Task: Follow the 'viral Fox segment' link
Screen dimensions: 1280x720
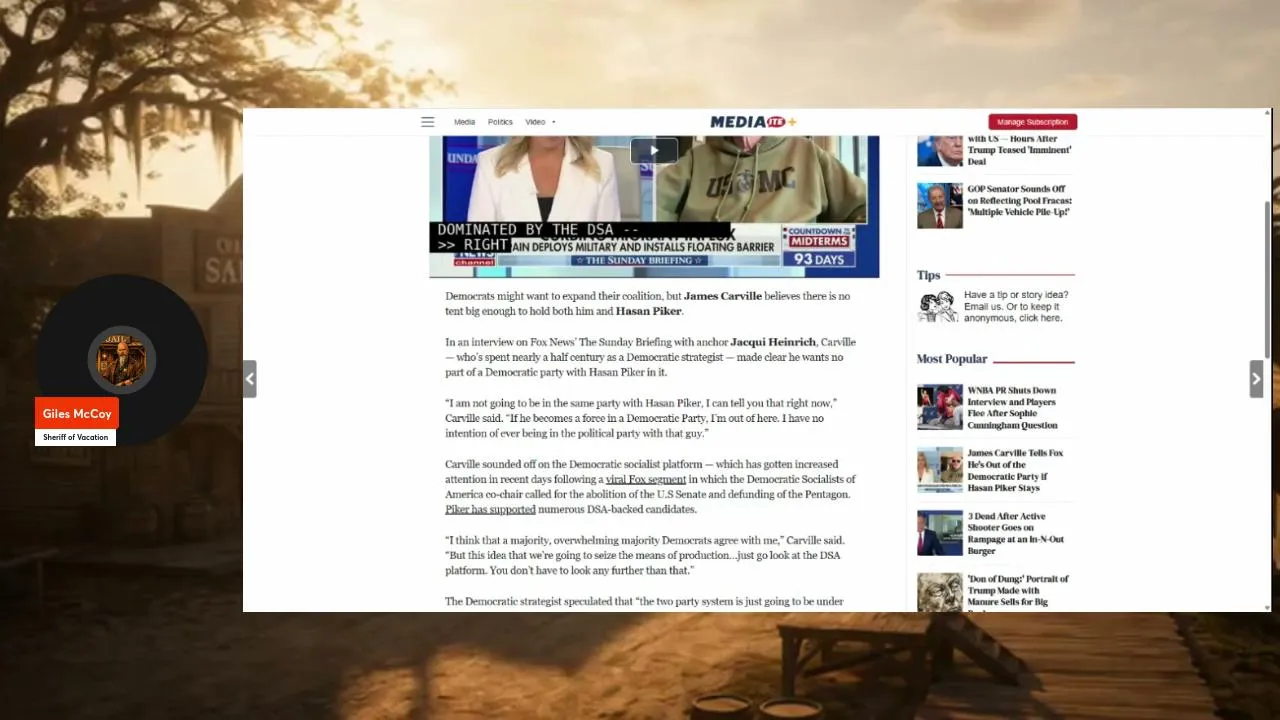Action: (x=646, y=479)
